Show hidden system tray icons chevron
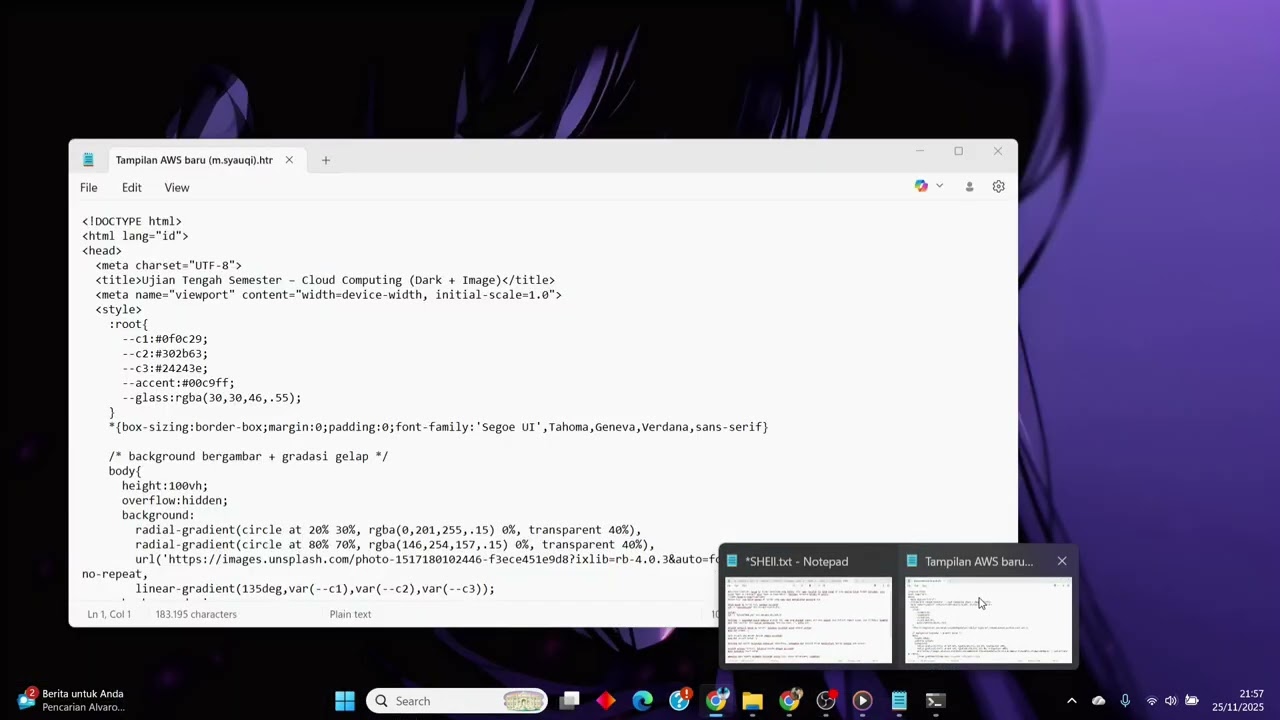 [x=1072, y=701]
